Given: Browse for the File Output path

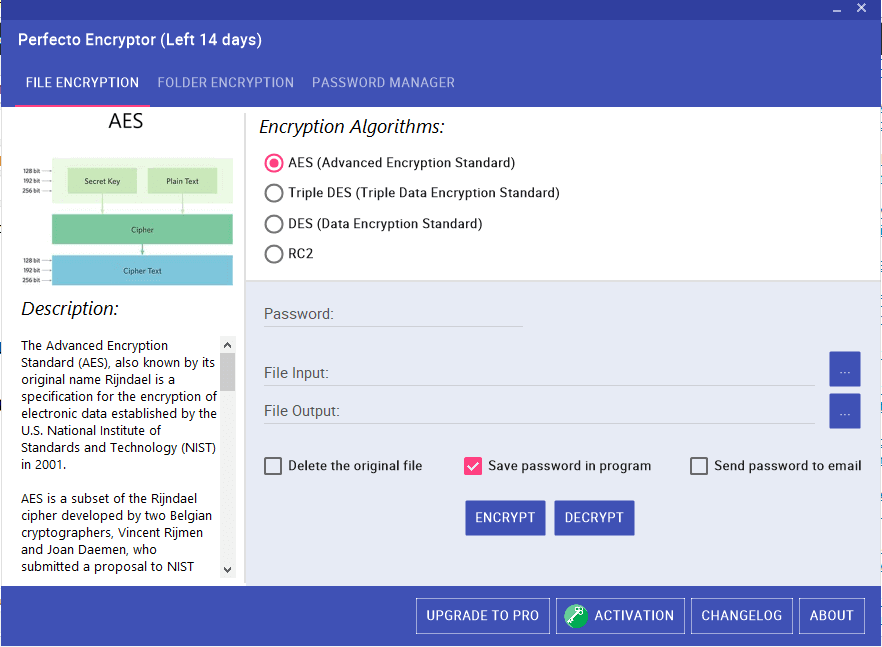Looking at the screenshot, I should tap(845, 411).
